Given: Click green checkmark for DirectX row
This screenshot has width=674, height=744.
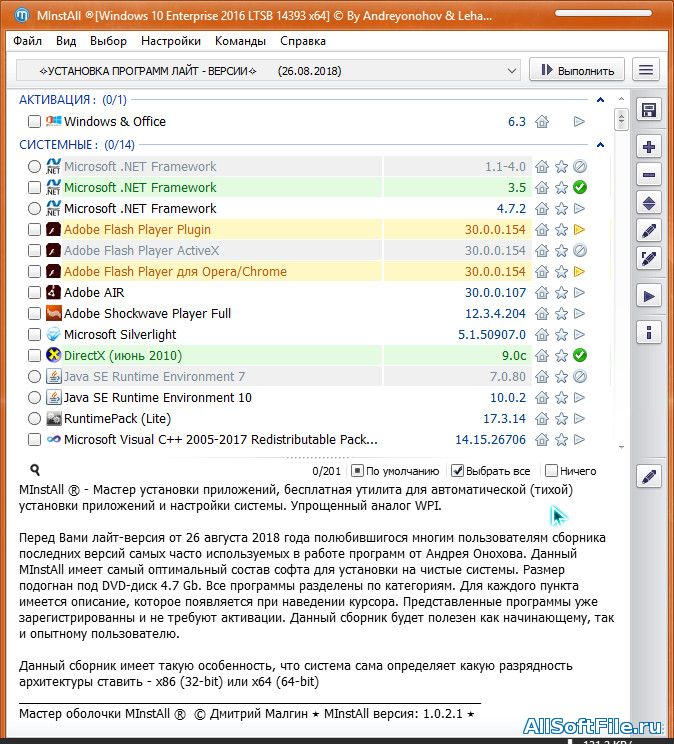Looking at the screenshot, I should tap(580, 355).
